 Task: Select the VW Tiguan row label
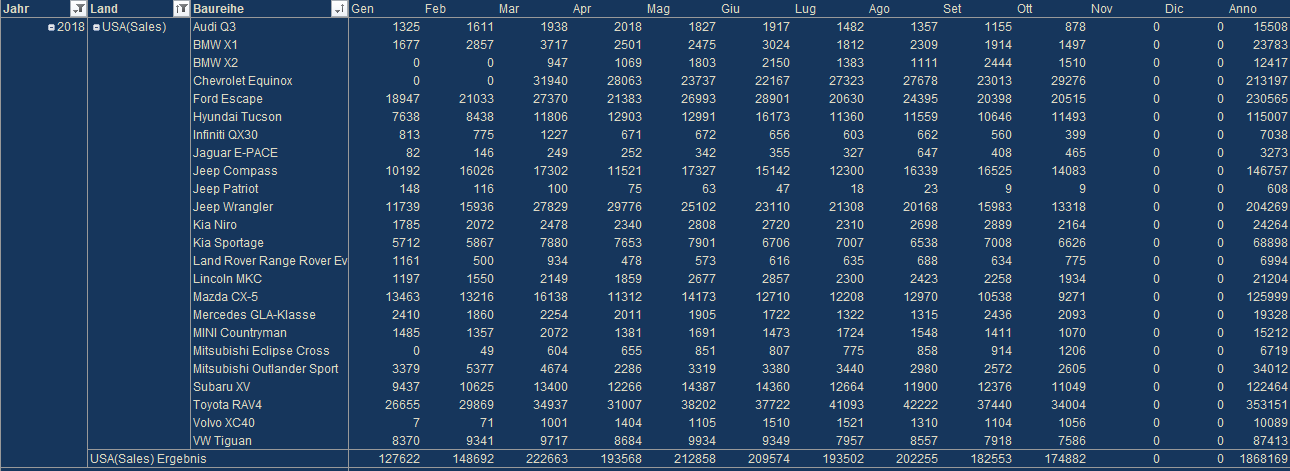[x=222, y=441]
